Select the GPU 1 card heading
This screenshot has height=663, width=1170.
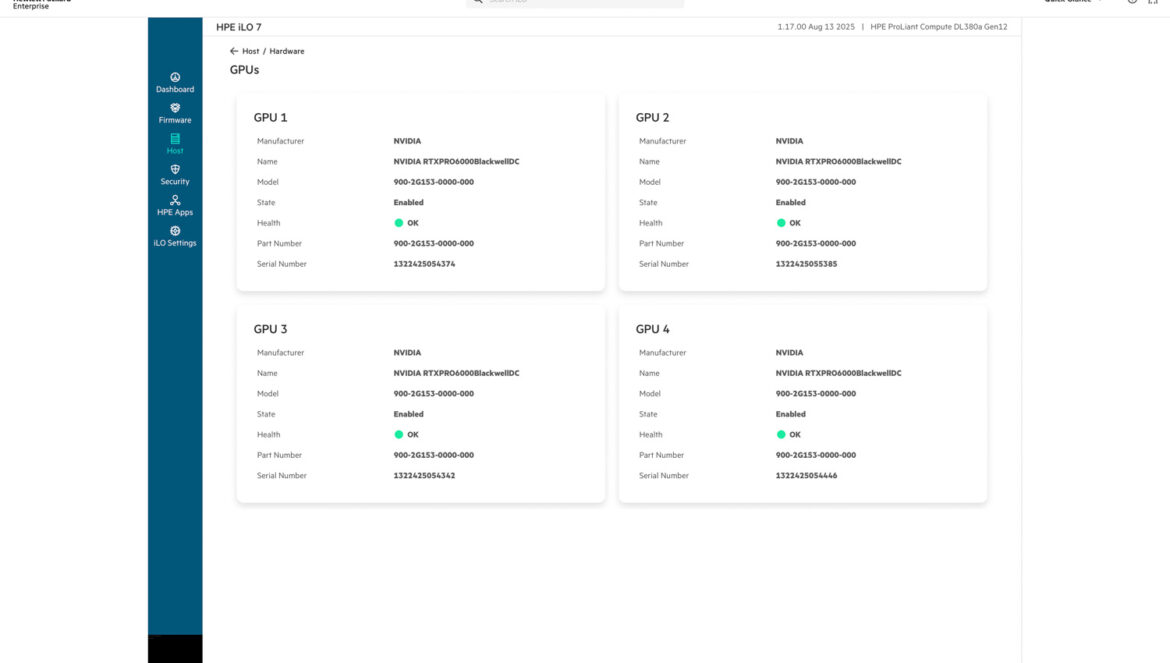coord(270,118)
